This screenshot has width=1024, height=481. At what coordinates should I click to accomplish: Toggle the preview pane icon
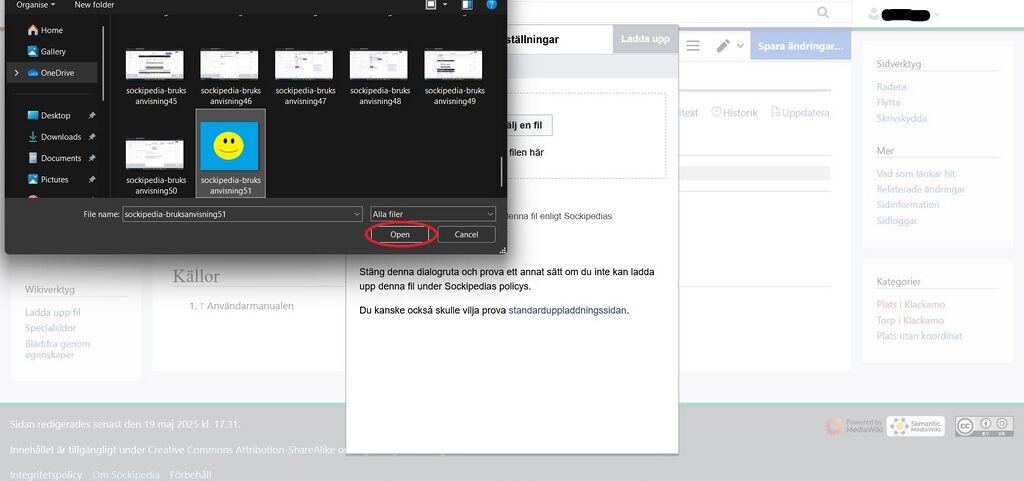(467, 5)
